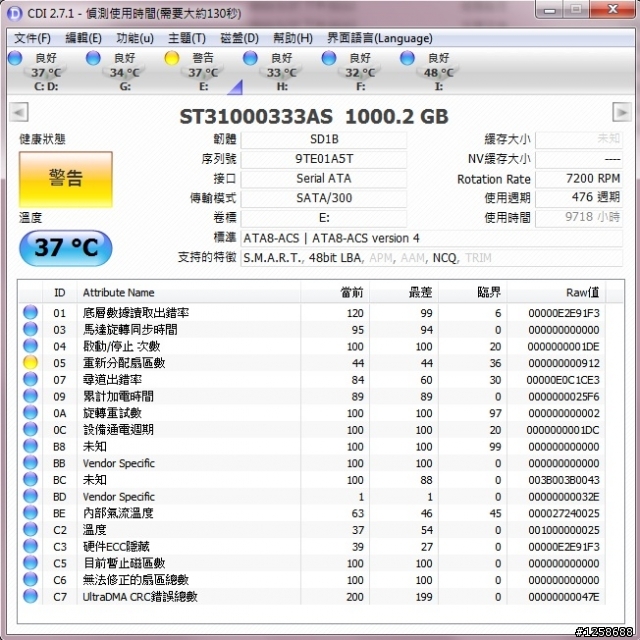Click the transfer mode field SATA/300
This screenshot has width=640, height=640.
(324, 198)
